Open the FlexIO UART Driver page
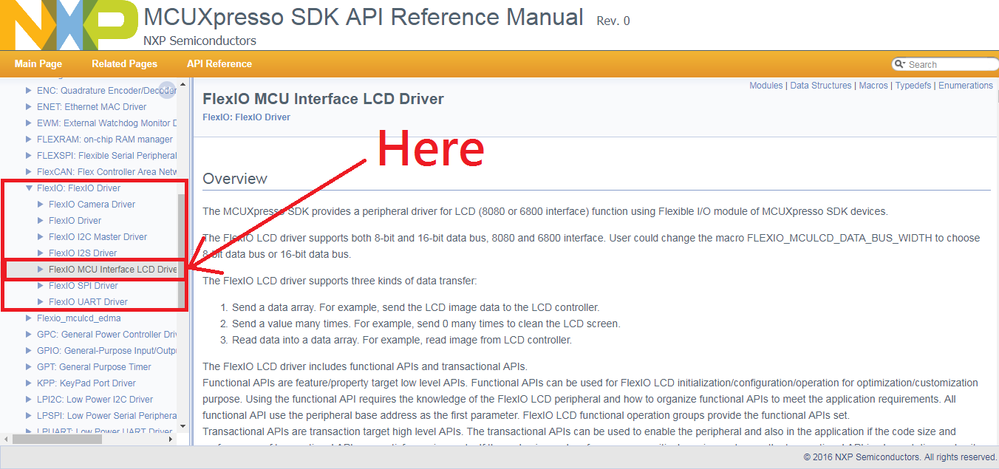The height and width of the screenshot is (469, 999). pyautogui.click(x=88, y=302)
